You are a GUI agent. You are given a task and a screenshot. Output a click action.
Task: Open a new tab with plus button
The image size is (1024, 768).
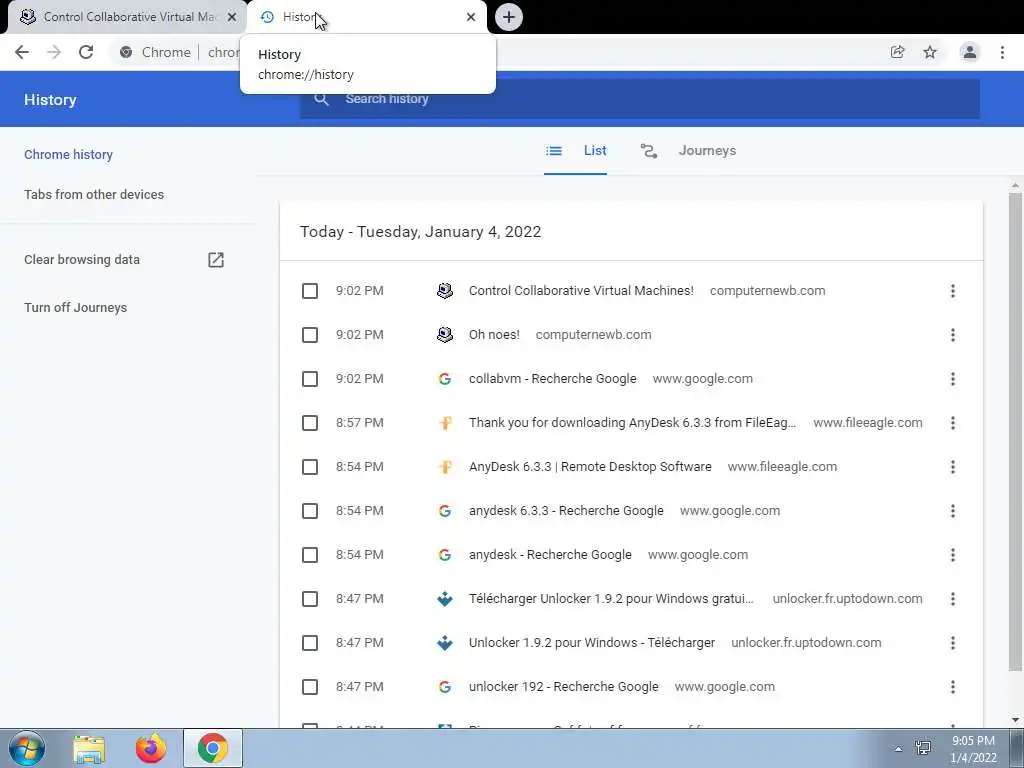click(509, 17)
